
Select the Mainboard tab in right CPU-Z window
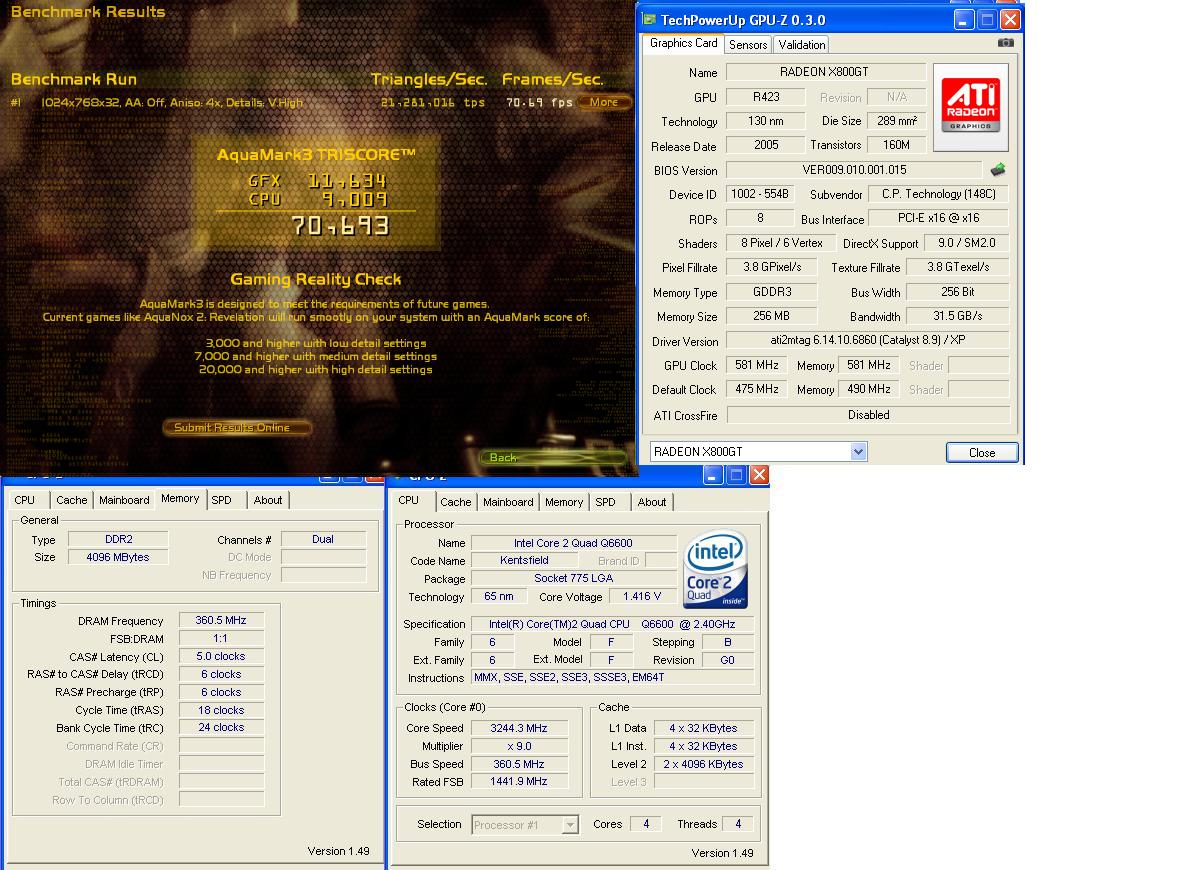pos(509,502)
